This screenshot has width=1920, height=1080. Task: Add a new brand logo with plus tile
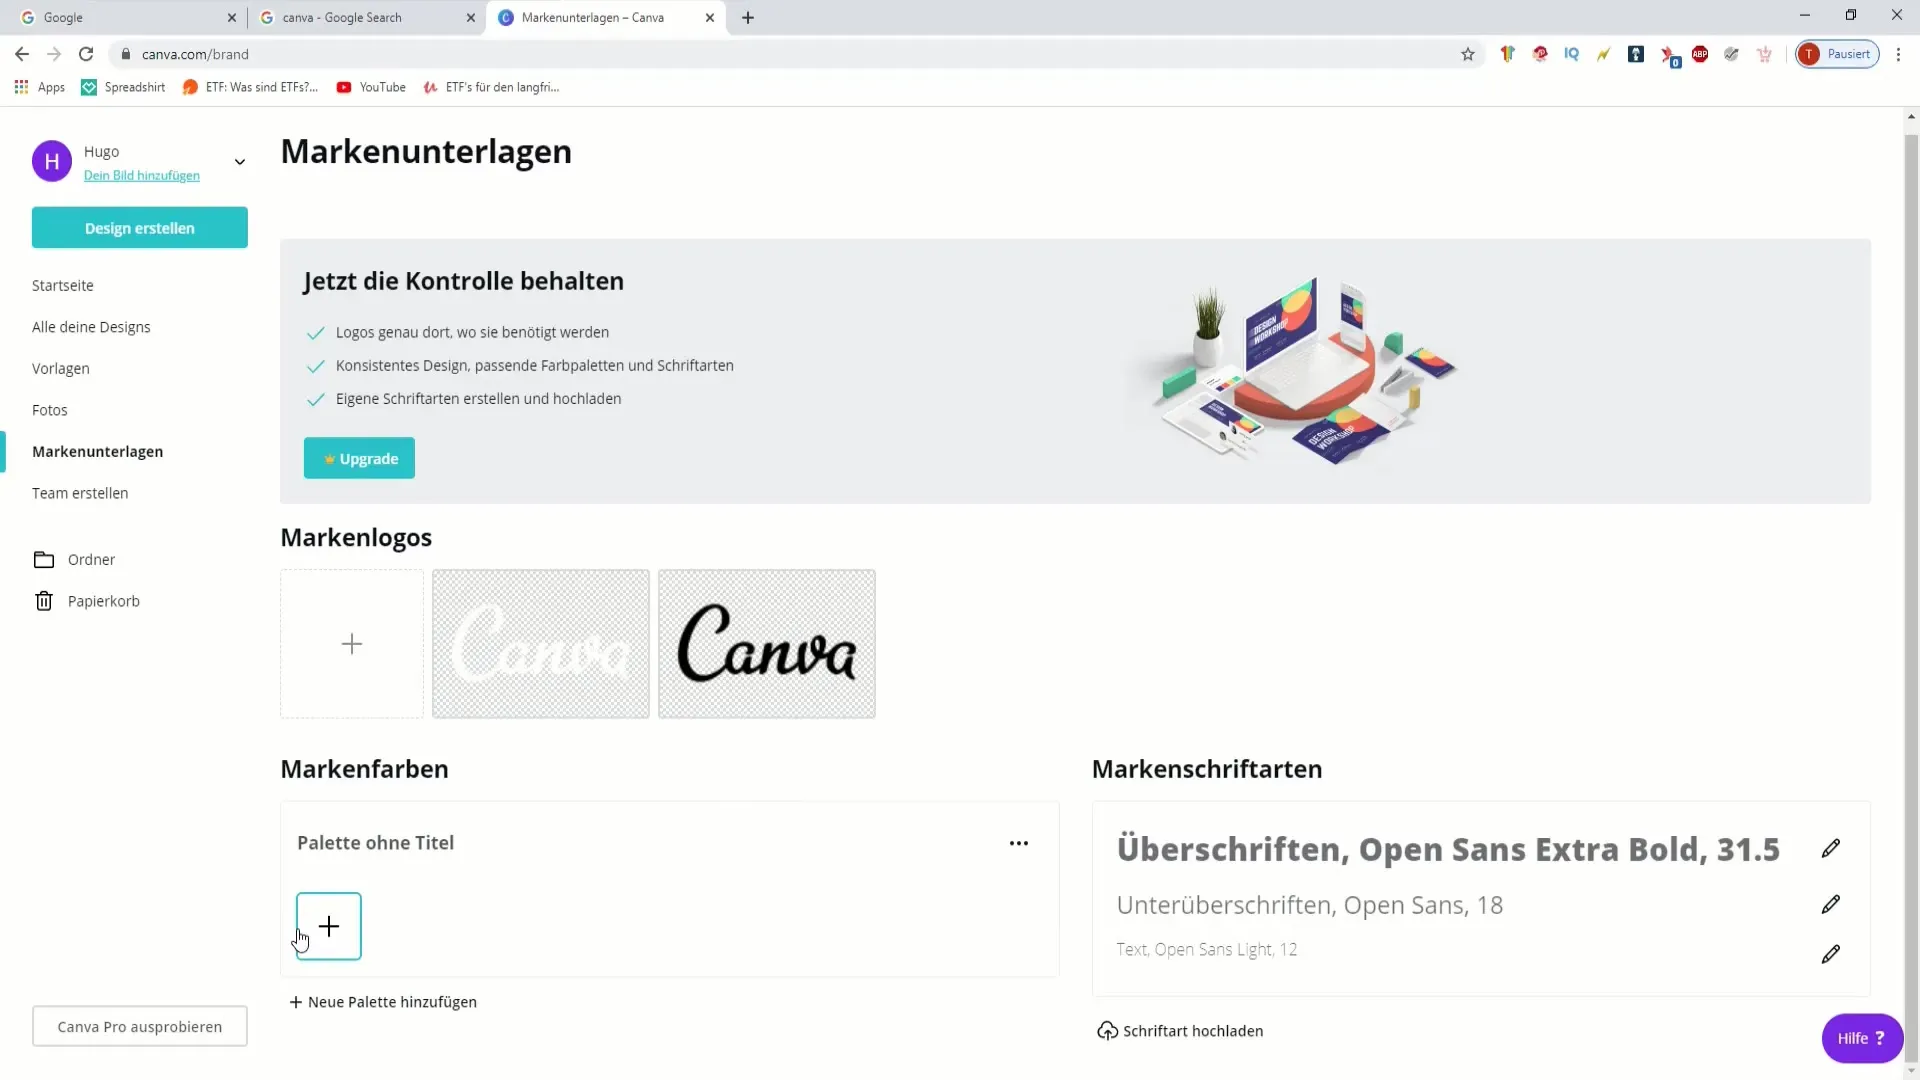[x=352, y=644]
